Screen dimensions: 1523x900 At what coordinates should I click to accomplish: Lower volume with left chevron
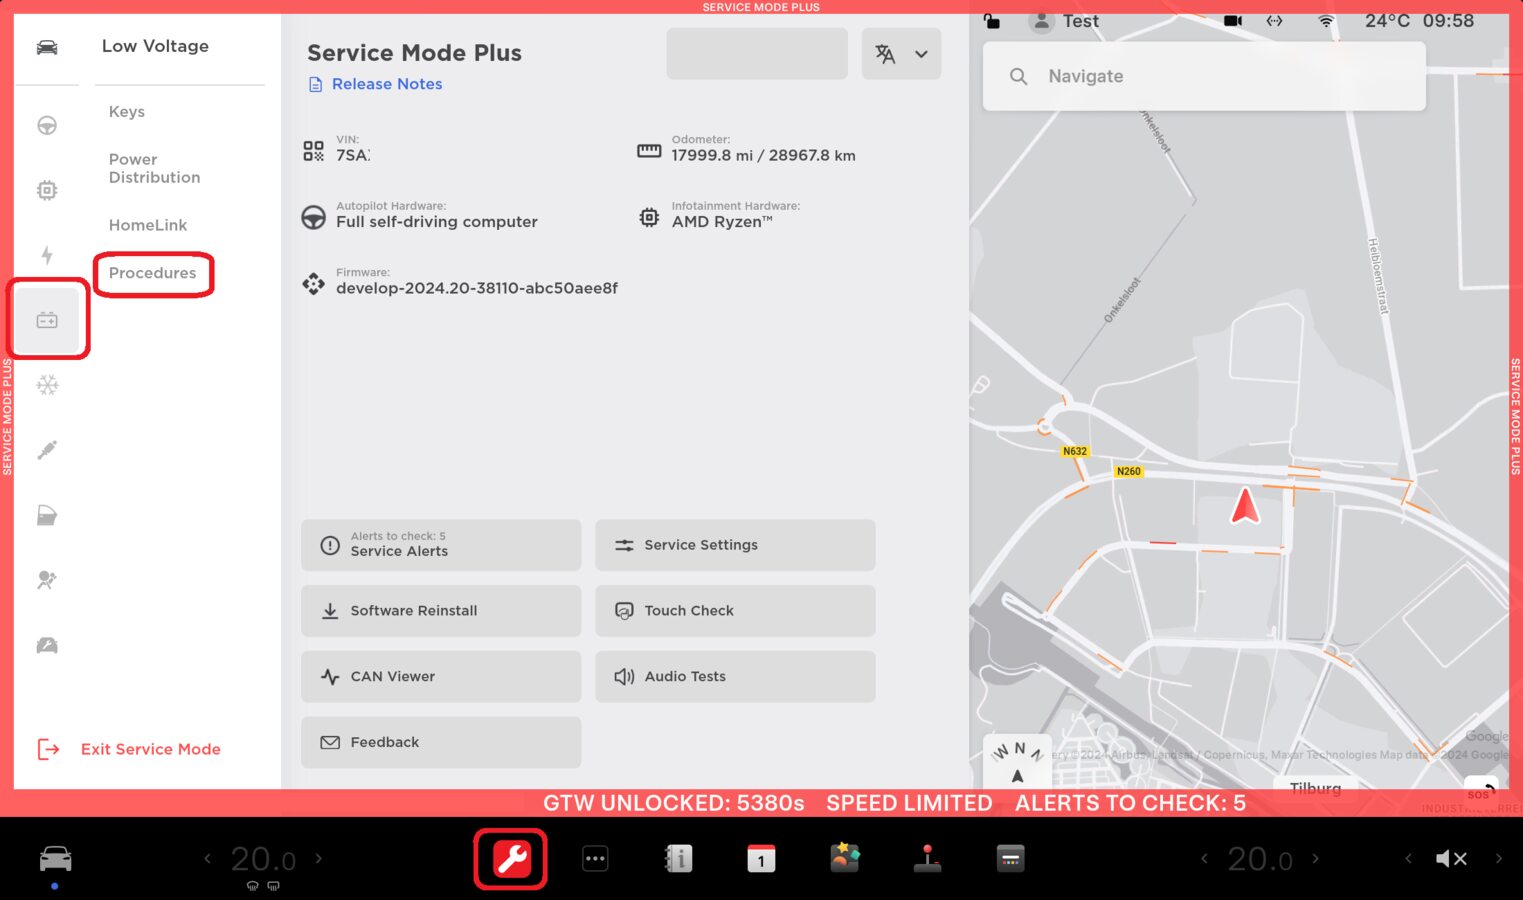point(1408,858)
